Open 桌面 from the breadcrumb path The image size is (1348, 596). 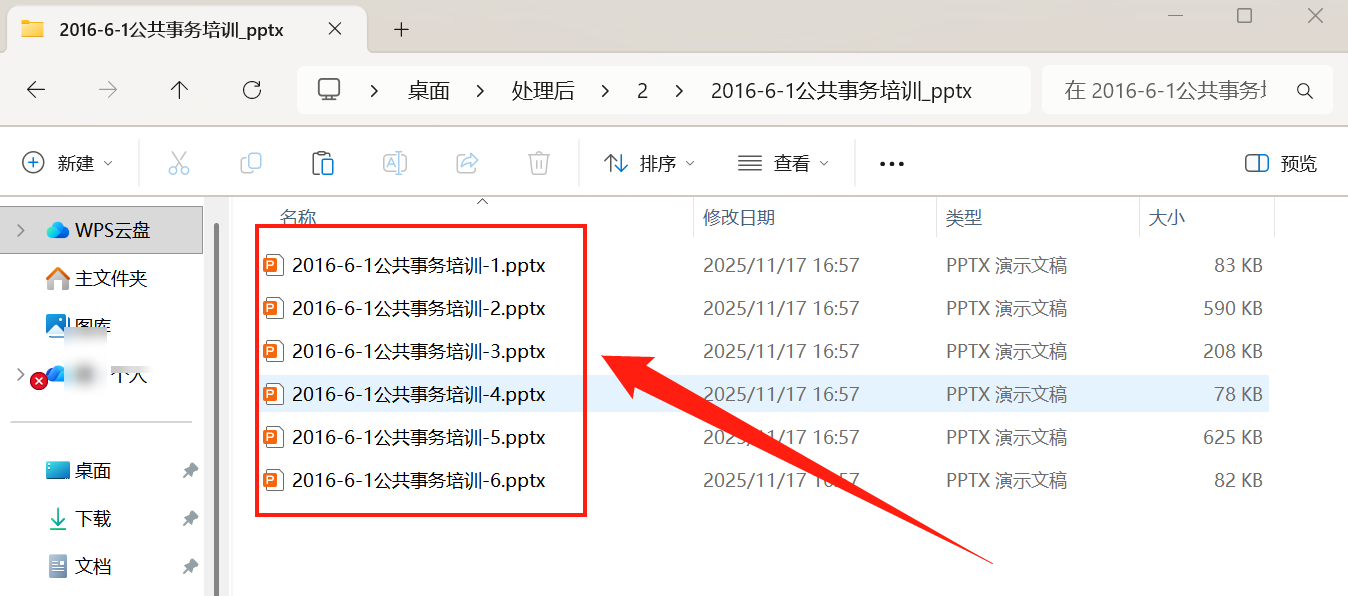tap(428, 90)
